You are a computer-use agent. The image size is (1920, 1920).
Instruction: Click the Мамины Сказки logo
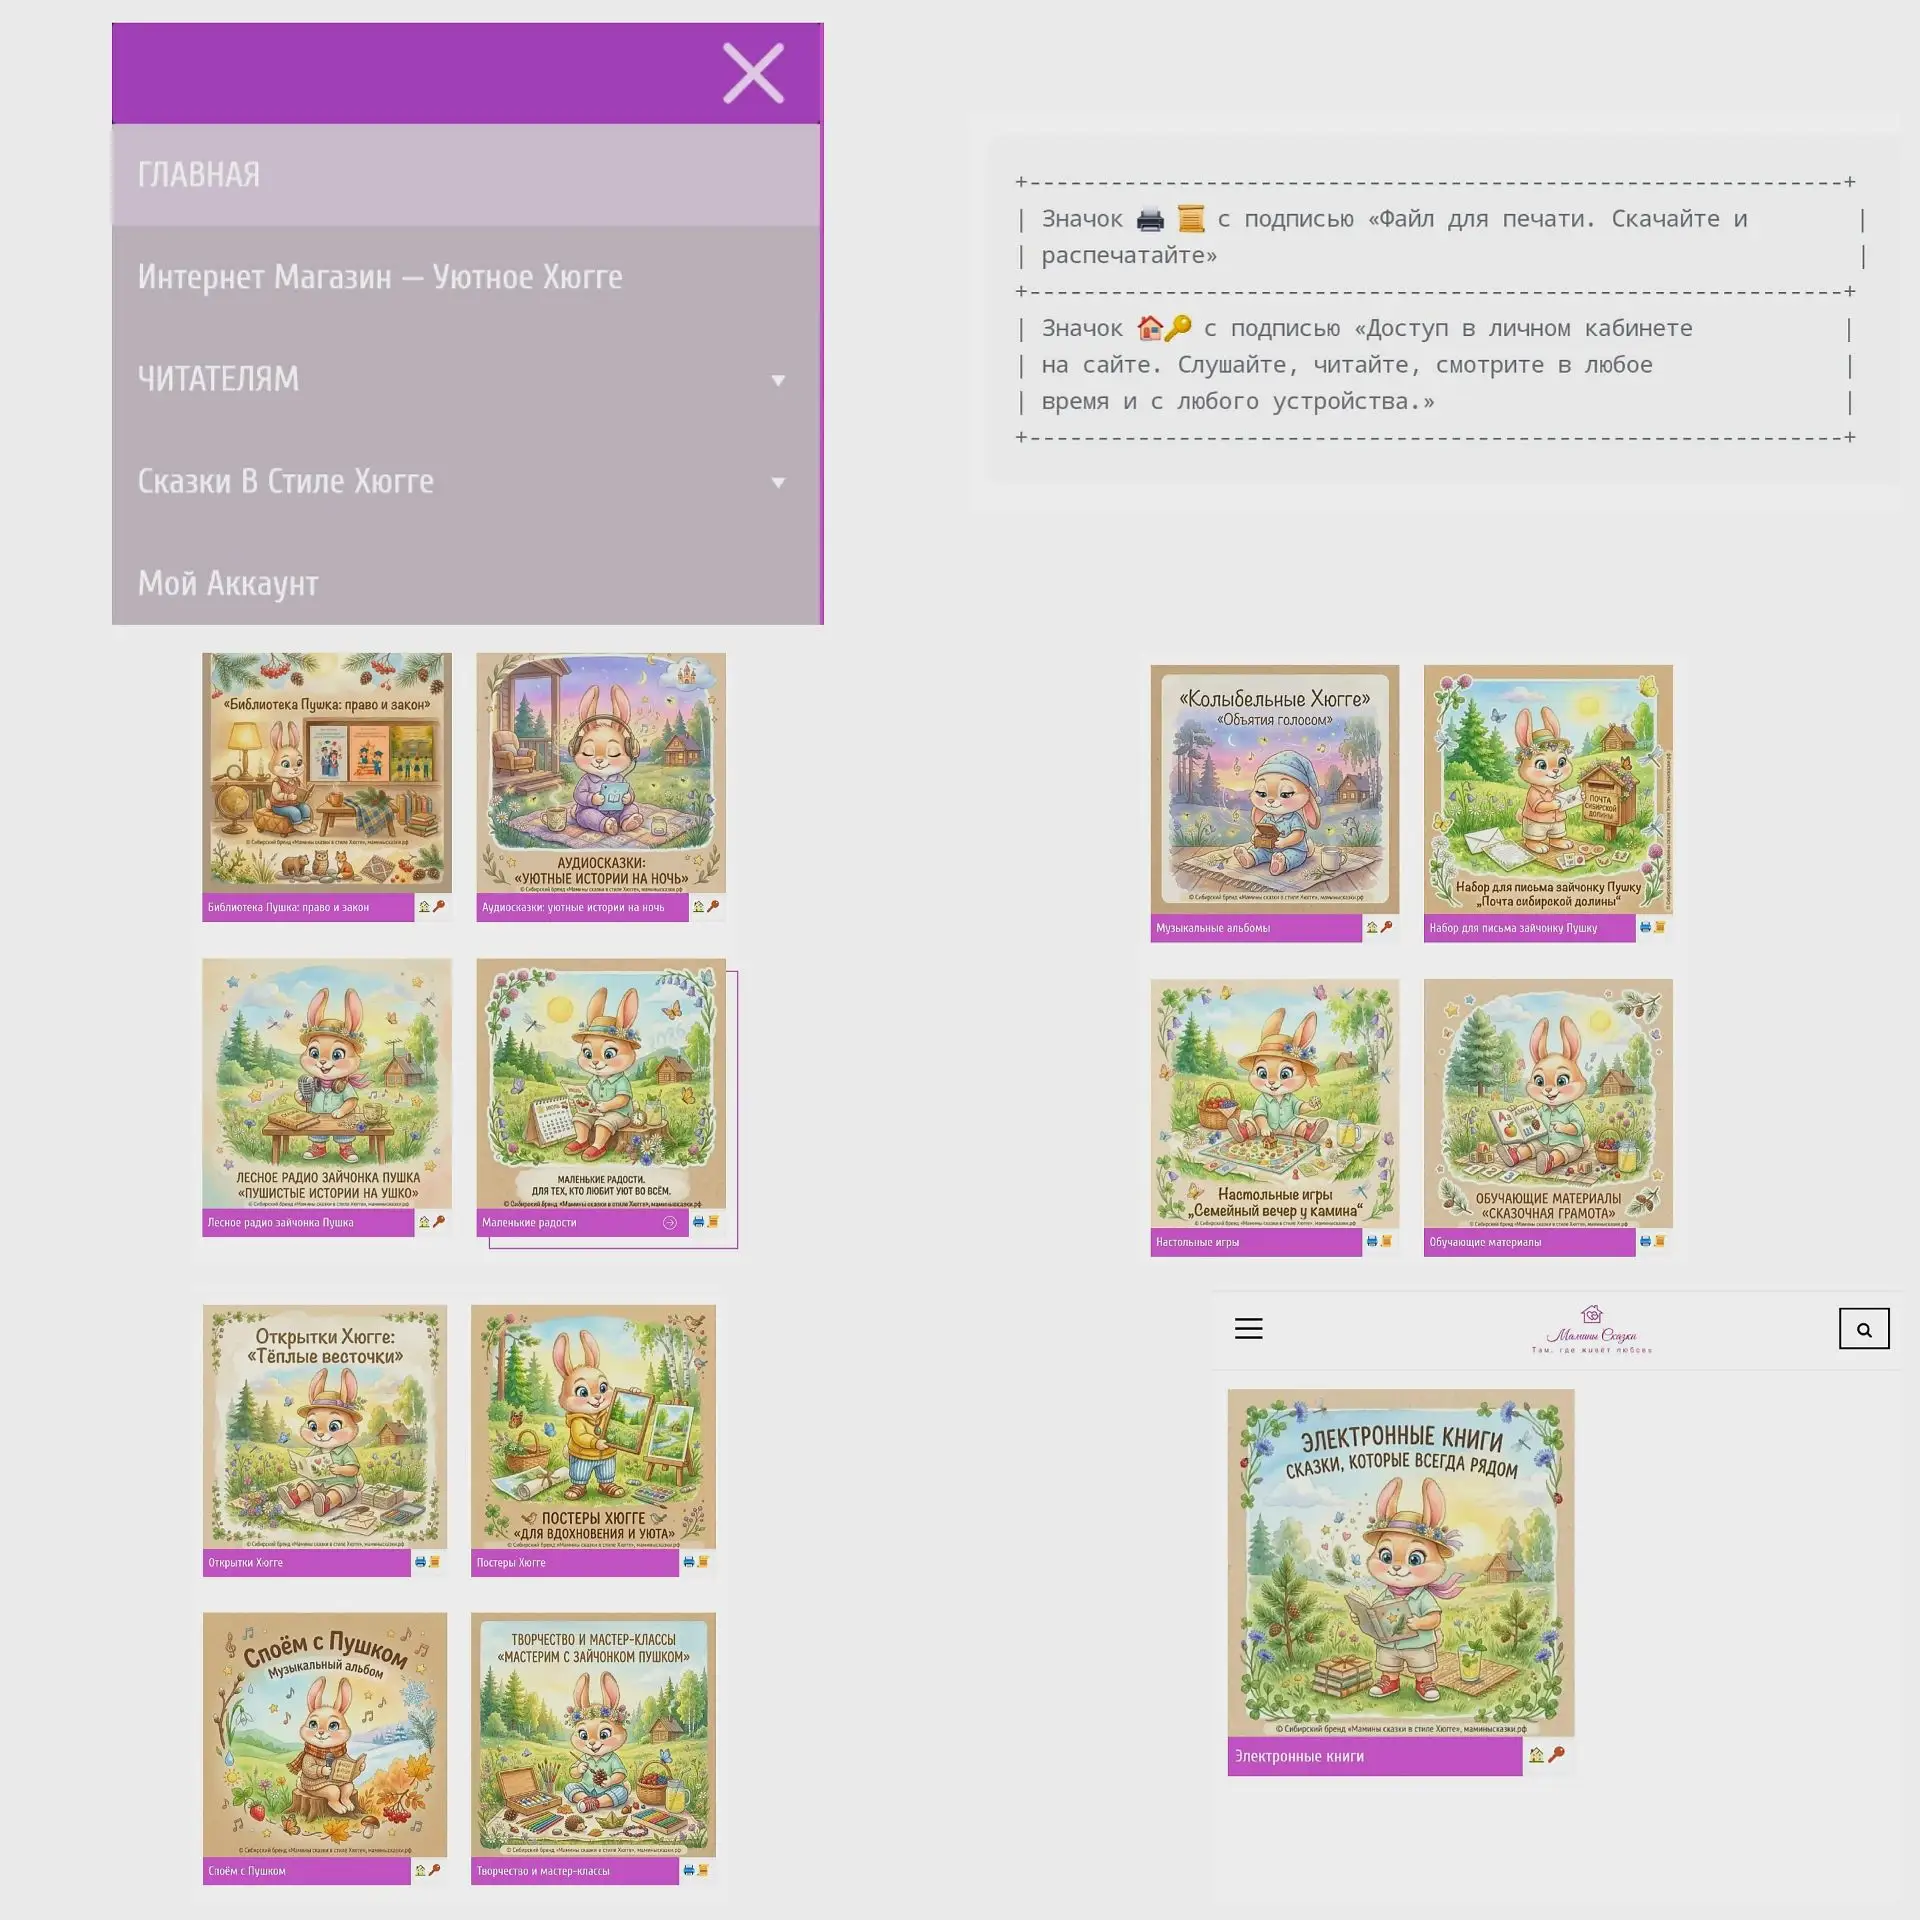click(1591, 1329)
